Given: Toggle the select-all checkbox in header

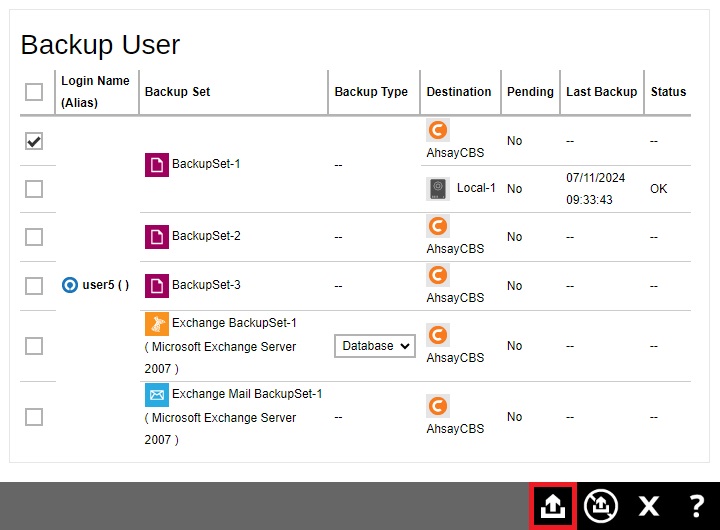Looking at the screenshot, I should click(x=34, y=92).
